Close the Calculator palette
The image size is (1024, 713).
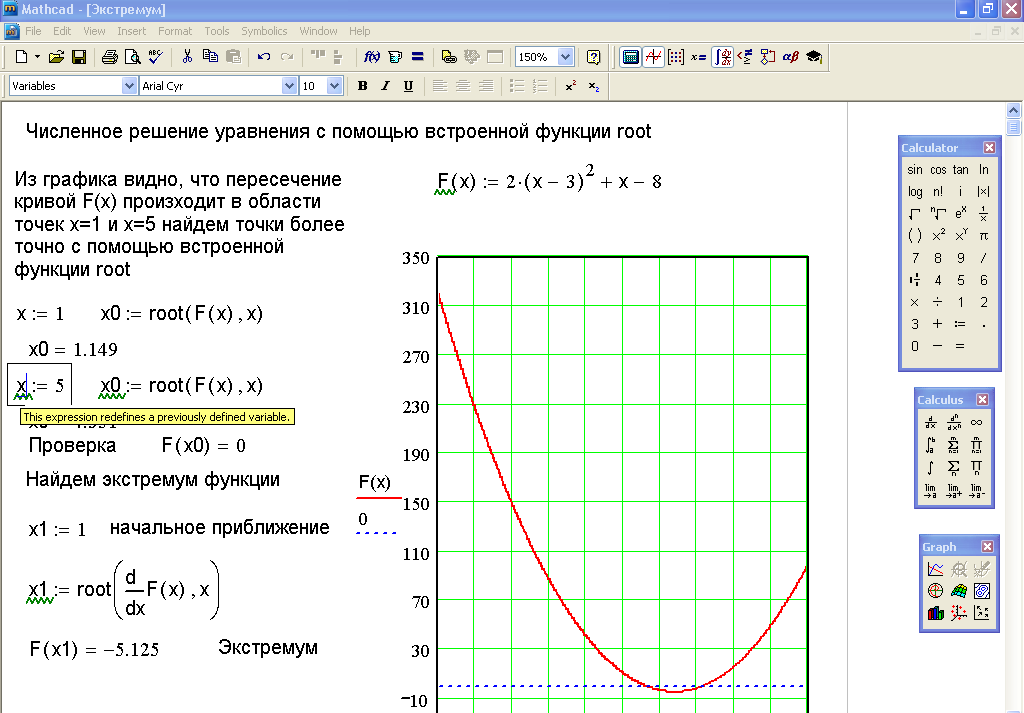point(989,148)
